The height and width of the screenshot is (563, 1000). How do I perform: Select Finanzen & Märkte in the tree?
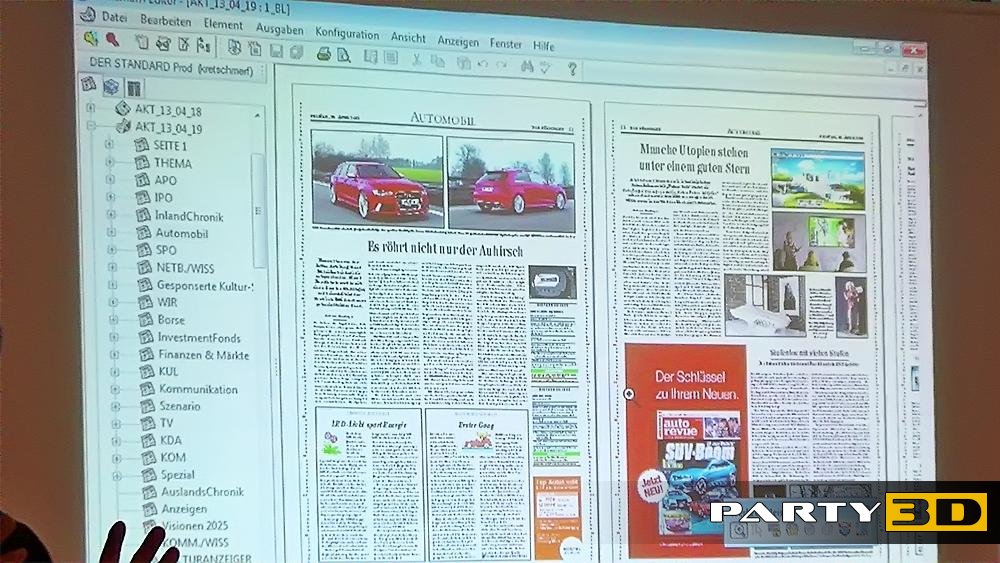pyautogui.click(x=203, y=355)
